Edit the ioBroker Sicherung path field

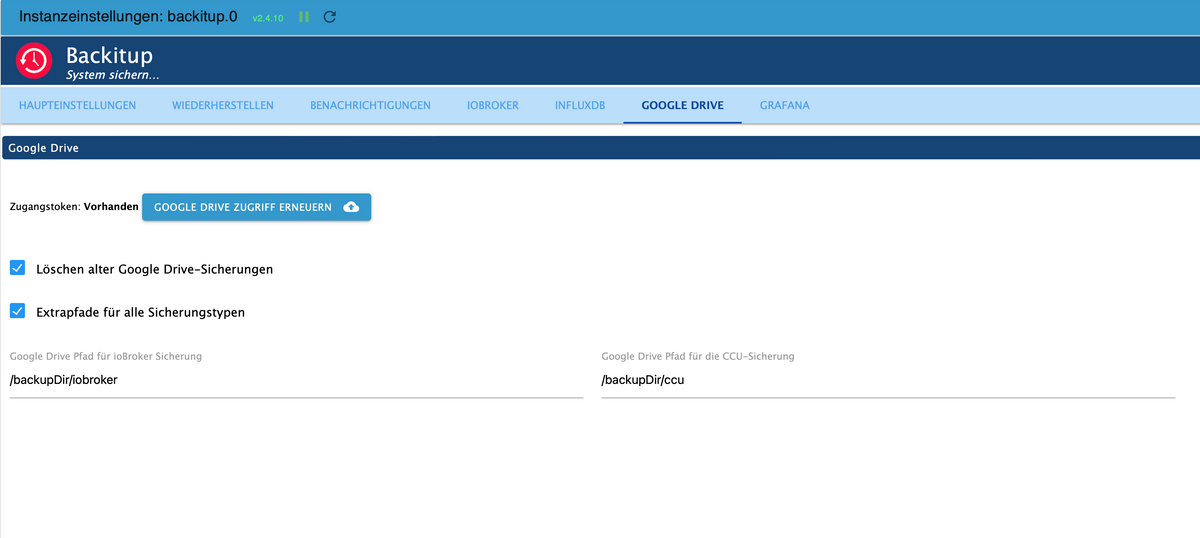pyautogui.click(x=296, y=380)
